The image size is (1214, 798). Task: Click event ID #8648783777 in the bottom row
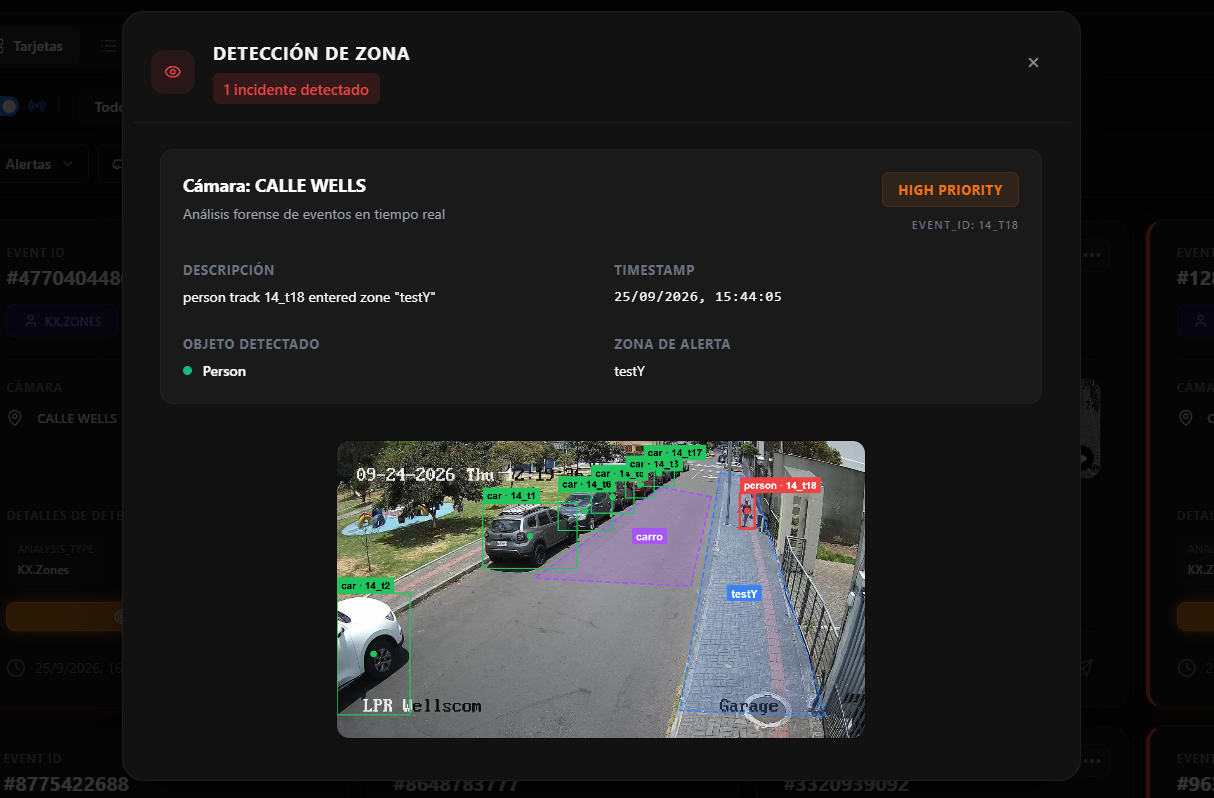pyautogui.click(x=458, y=784)
